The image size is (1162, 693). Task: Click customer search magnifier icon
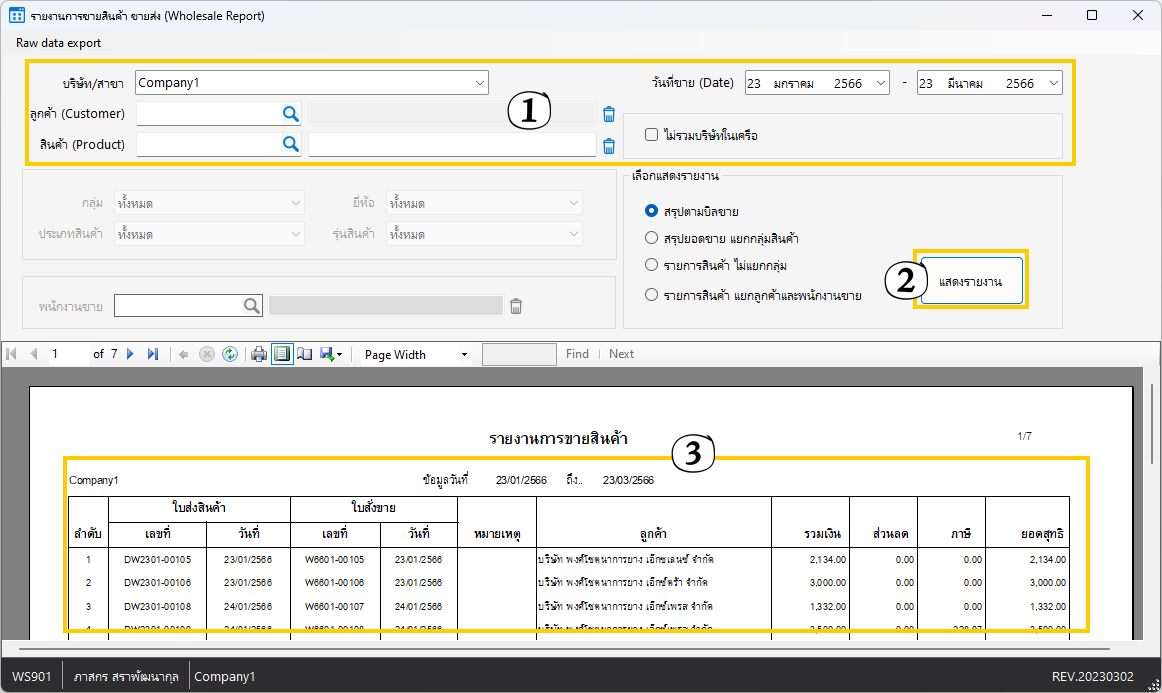(290, 114)
